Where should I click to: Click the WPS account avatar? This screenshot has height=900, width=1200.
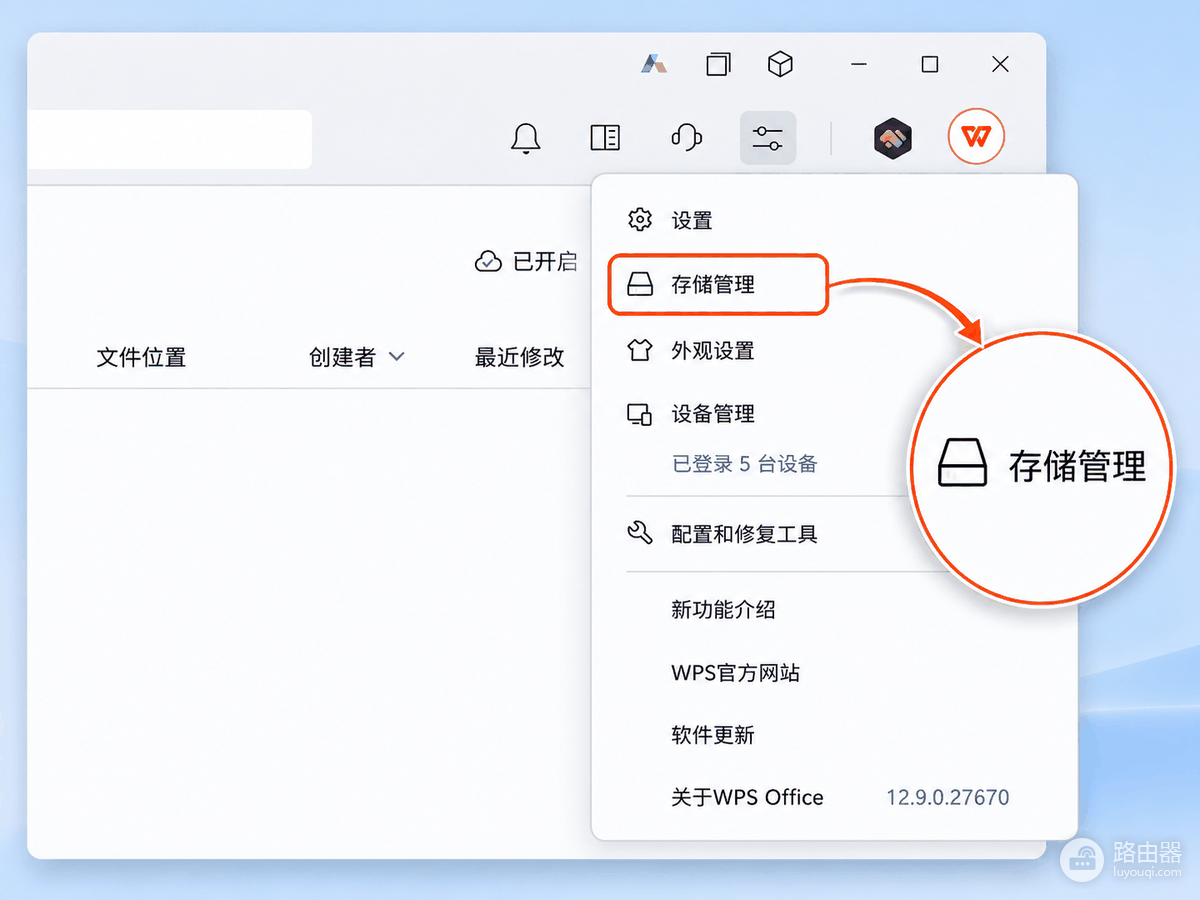976,137
